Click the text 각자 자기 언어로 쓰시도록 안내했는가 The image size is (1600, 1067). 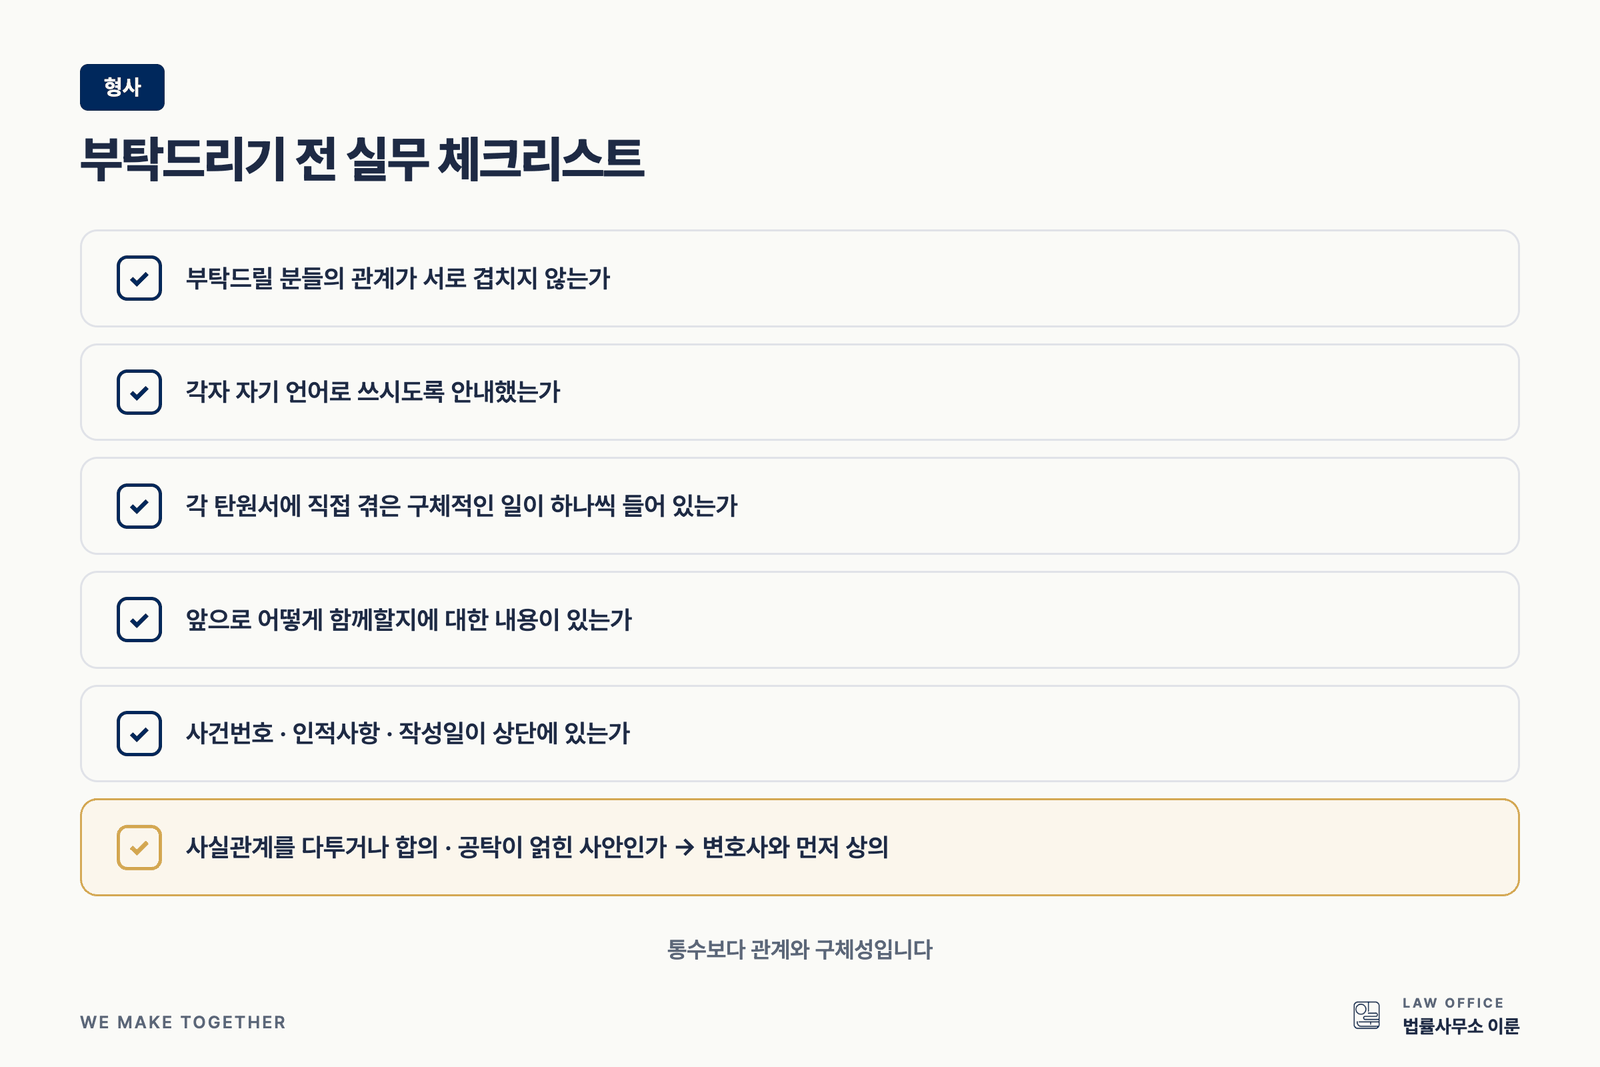[x=373, y=392]
